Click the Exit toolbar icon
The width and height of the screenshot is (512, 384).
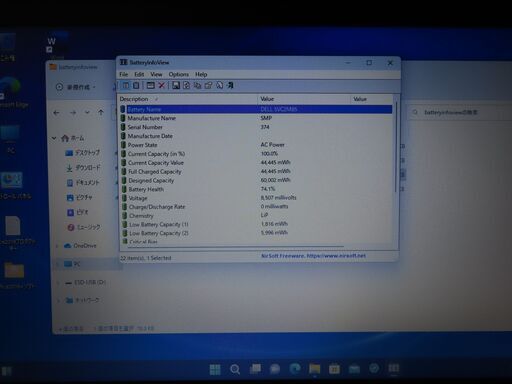[230, 86]
